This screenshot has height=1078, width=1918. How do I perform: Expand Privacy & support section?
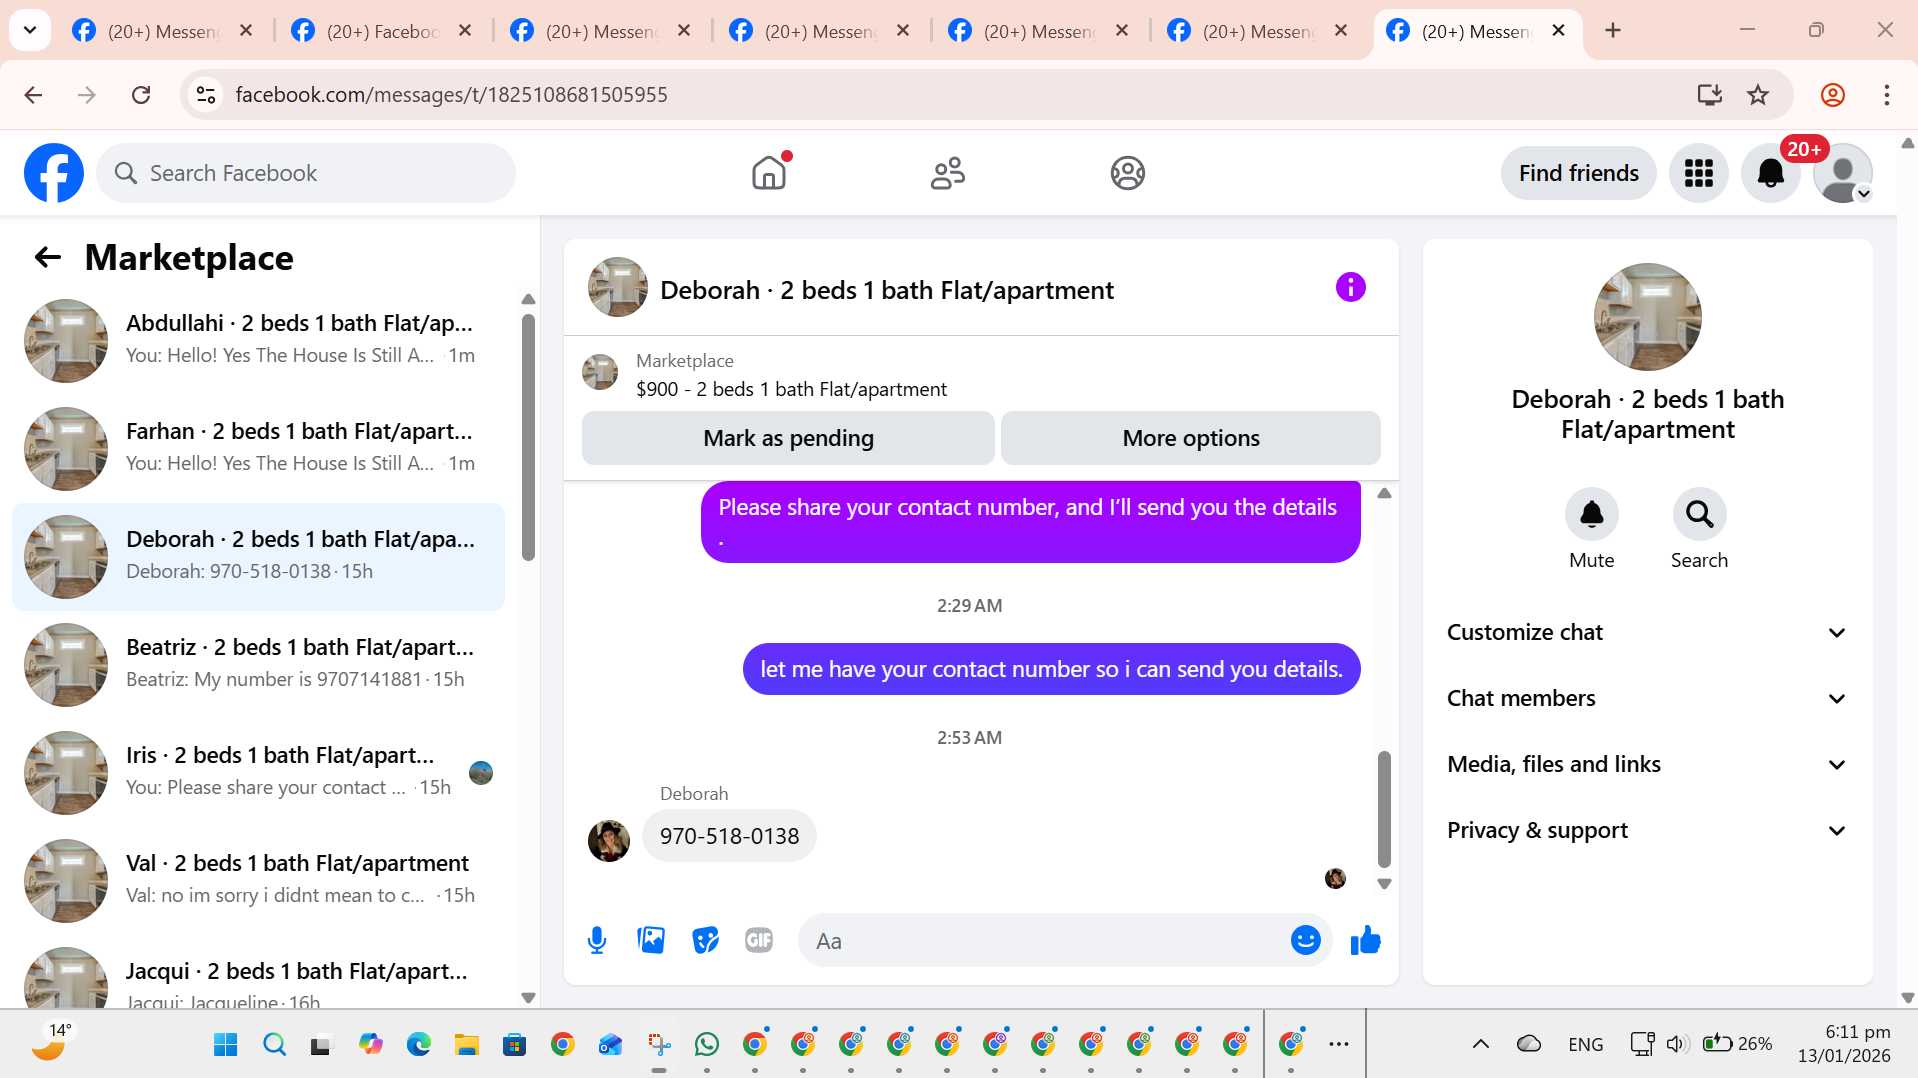click(1646, 830)
